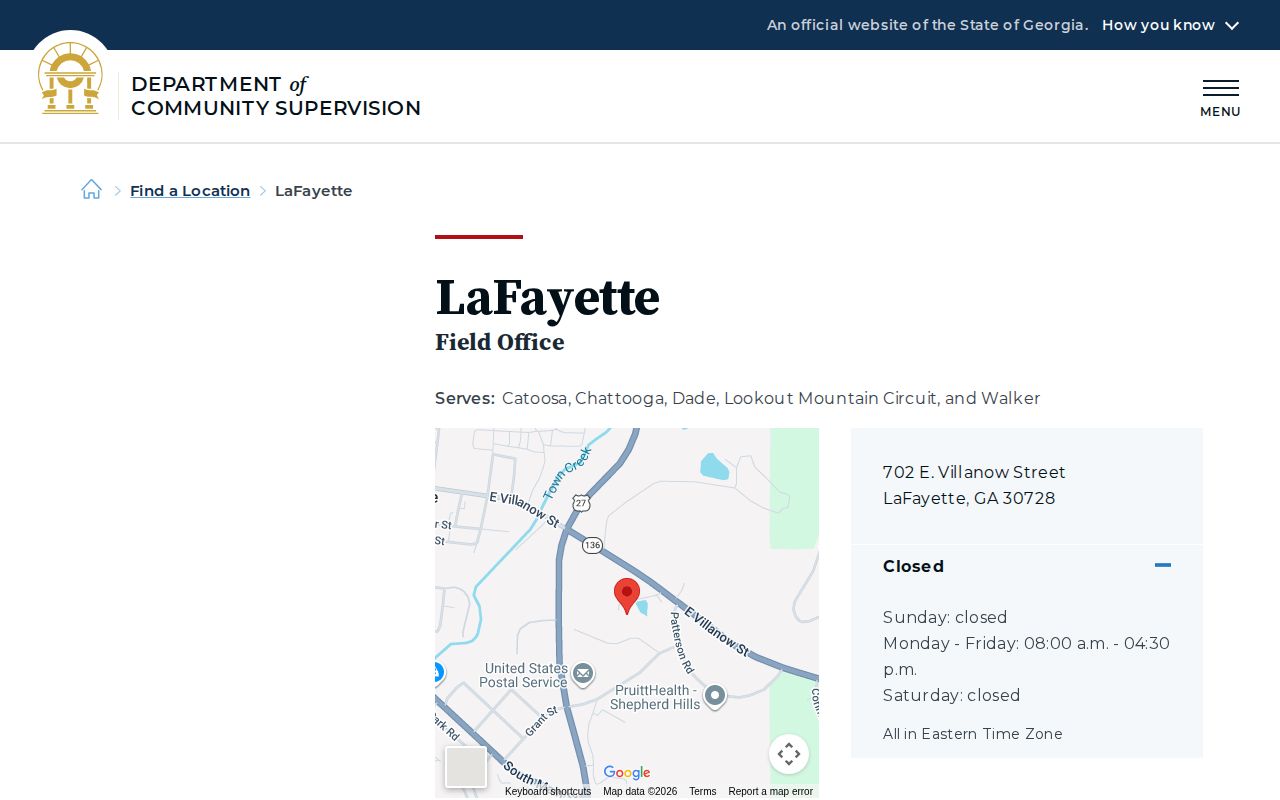Click United States Postal Service marker

[583, 674]
